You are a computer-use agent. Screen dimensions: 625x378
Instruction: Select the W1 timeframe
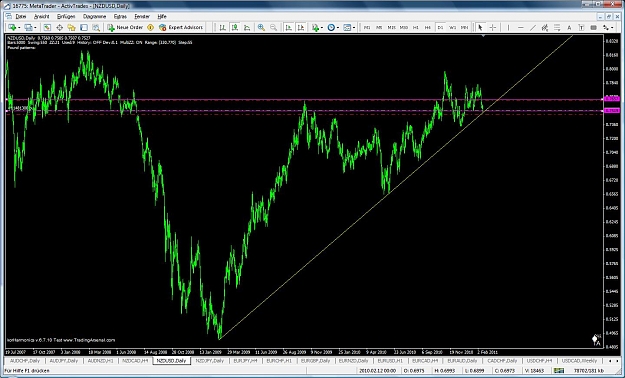[x=452, y=28]
